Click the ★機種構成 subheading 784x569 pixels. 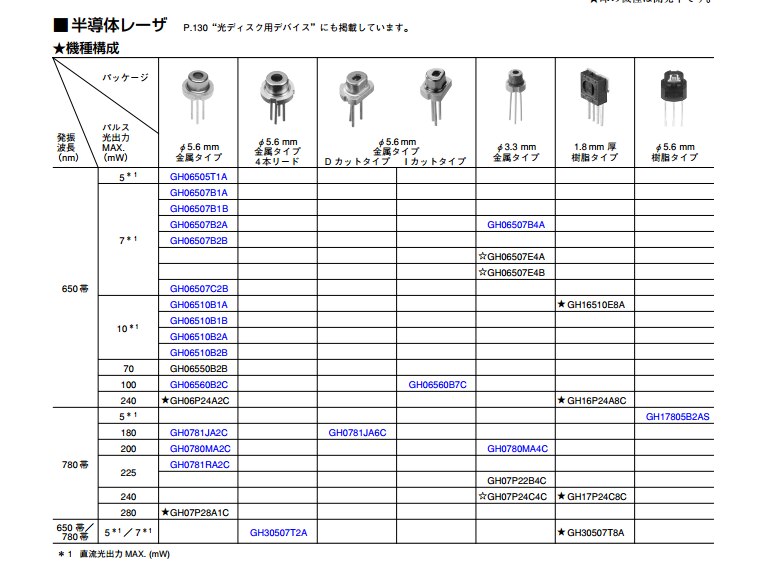[x=86, y=48]
